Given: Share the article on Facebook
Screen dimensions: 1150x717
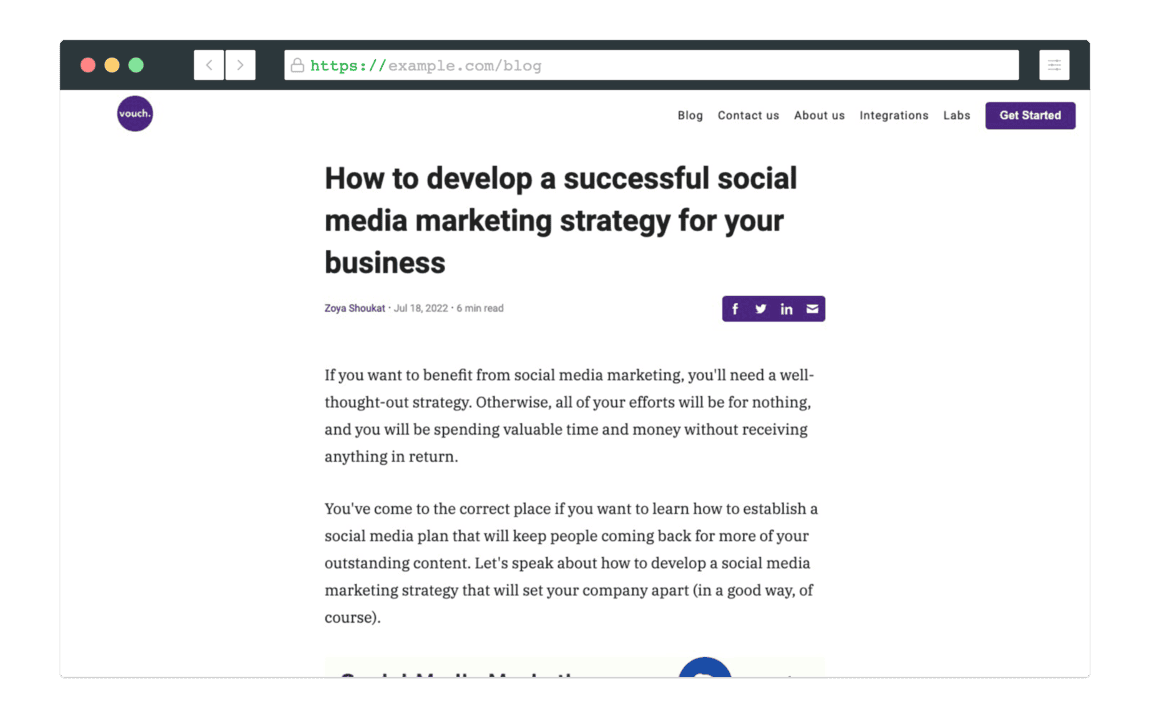Looking at the screenshot, I should 735,309.
